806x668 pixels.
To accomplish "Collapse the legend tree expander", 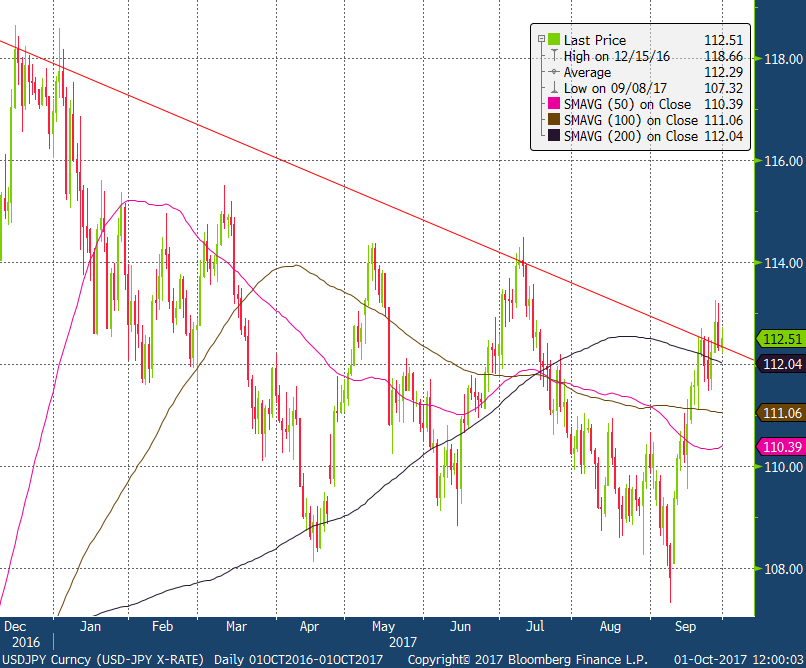I will click(541, 40).
